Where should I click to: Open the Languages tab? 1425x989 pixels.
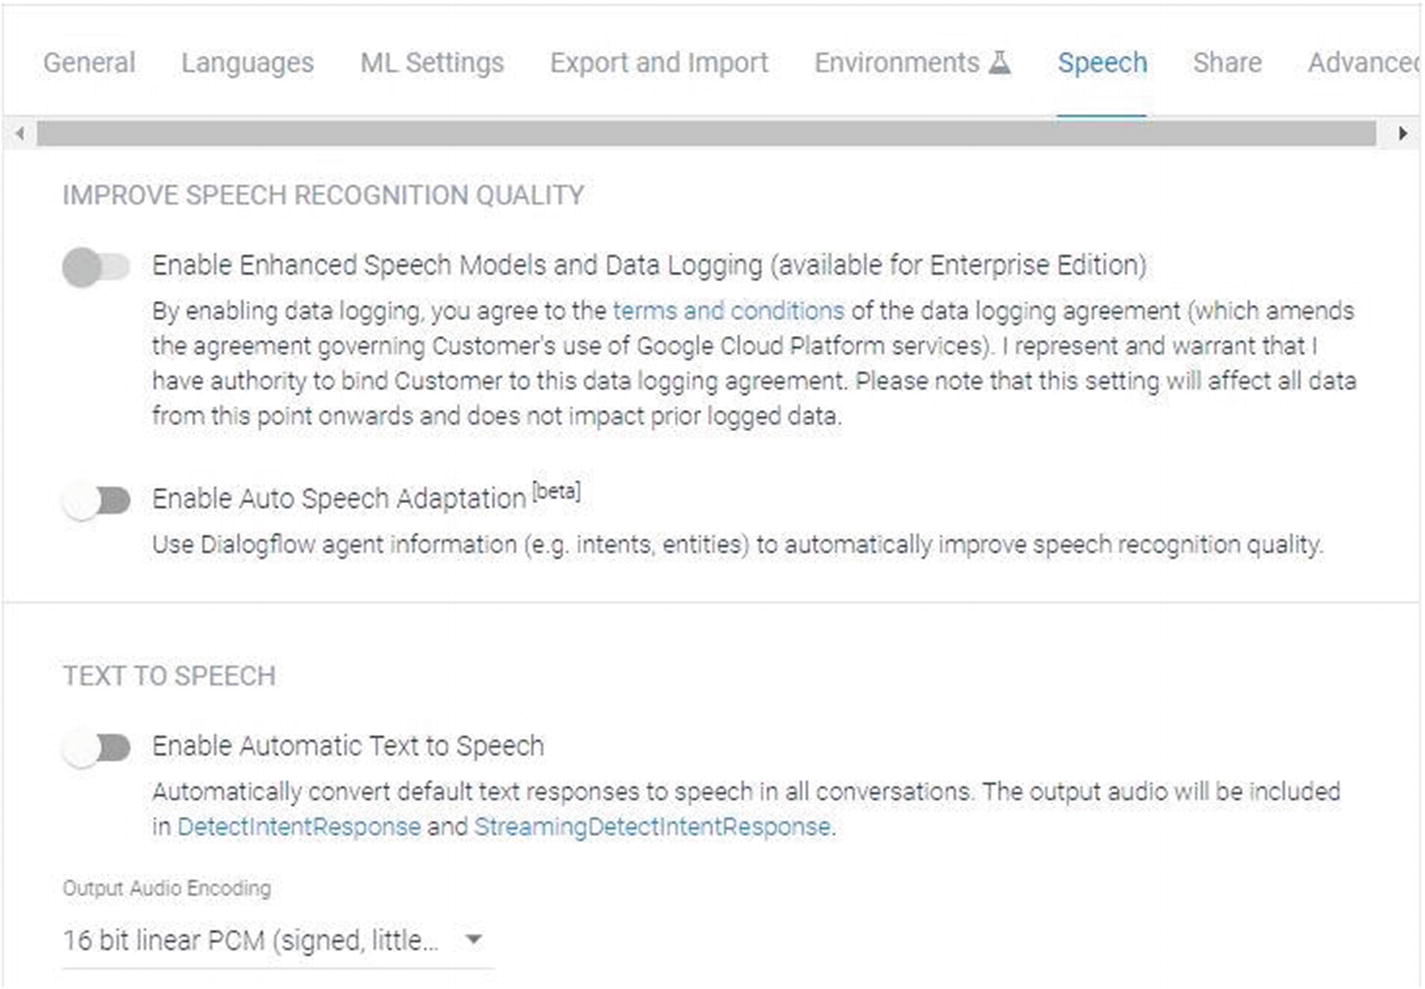247,63
